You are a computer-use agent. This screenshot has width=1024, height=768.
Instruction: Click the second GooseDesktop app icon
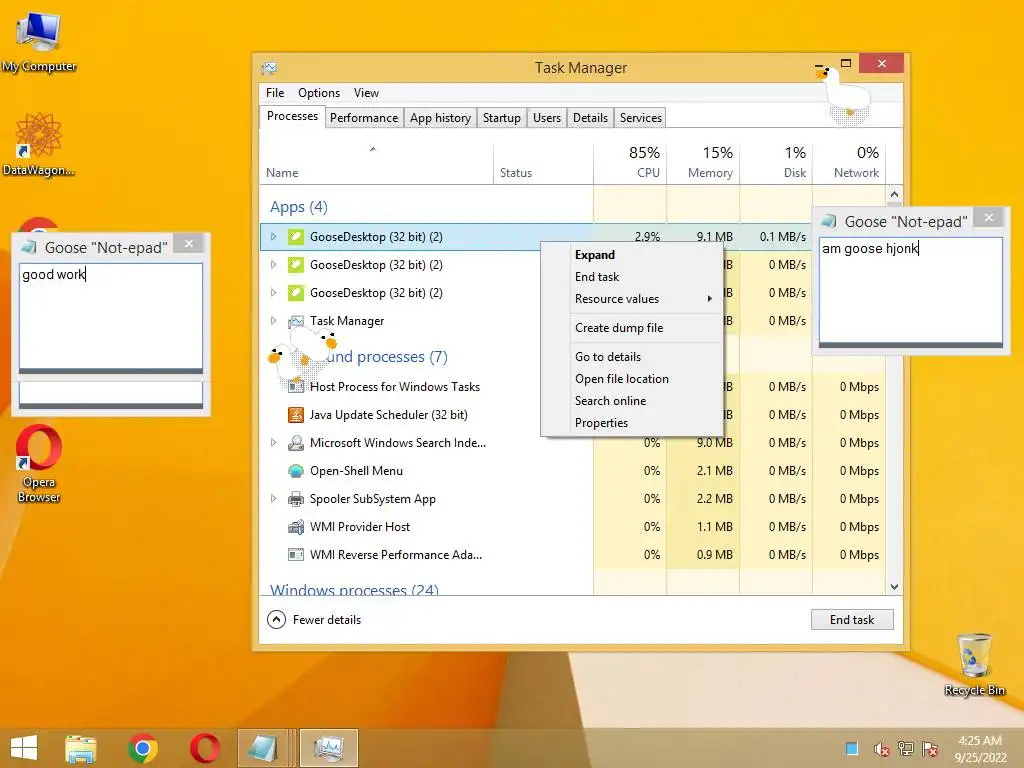pos(296,265)
